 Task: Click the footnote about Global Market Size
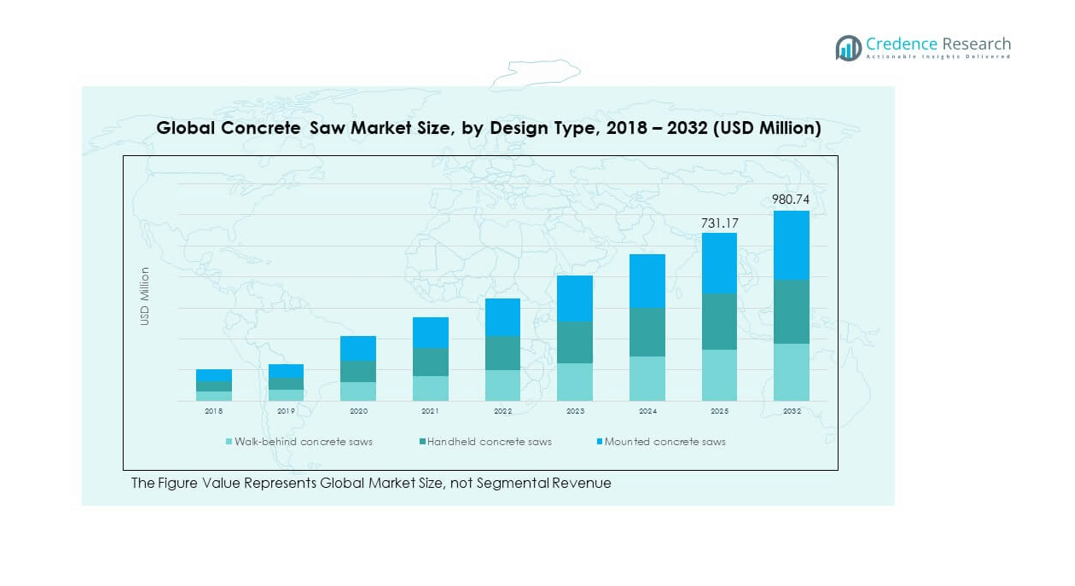pos(371,483)
